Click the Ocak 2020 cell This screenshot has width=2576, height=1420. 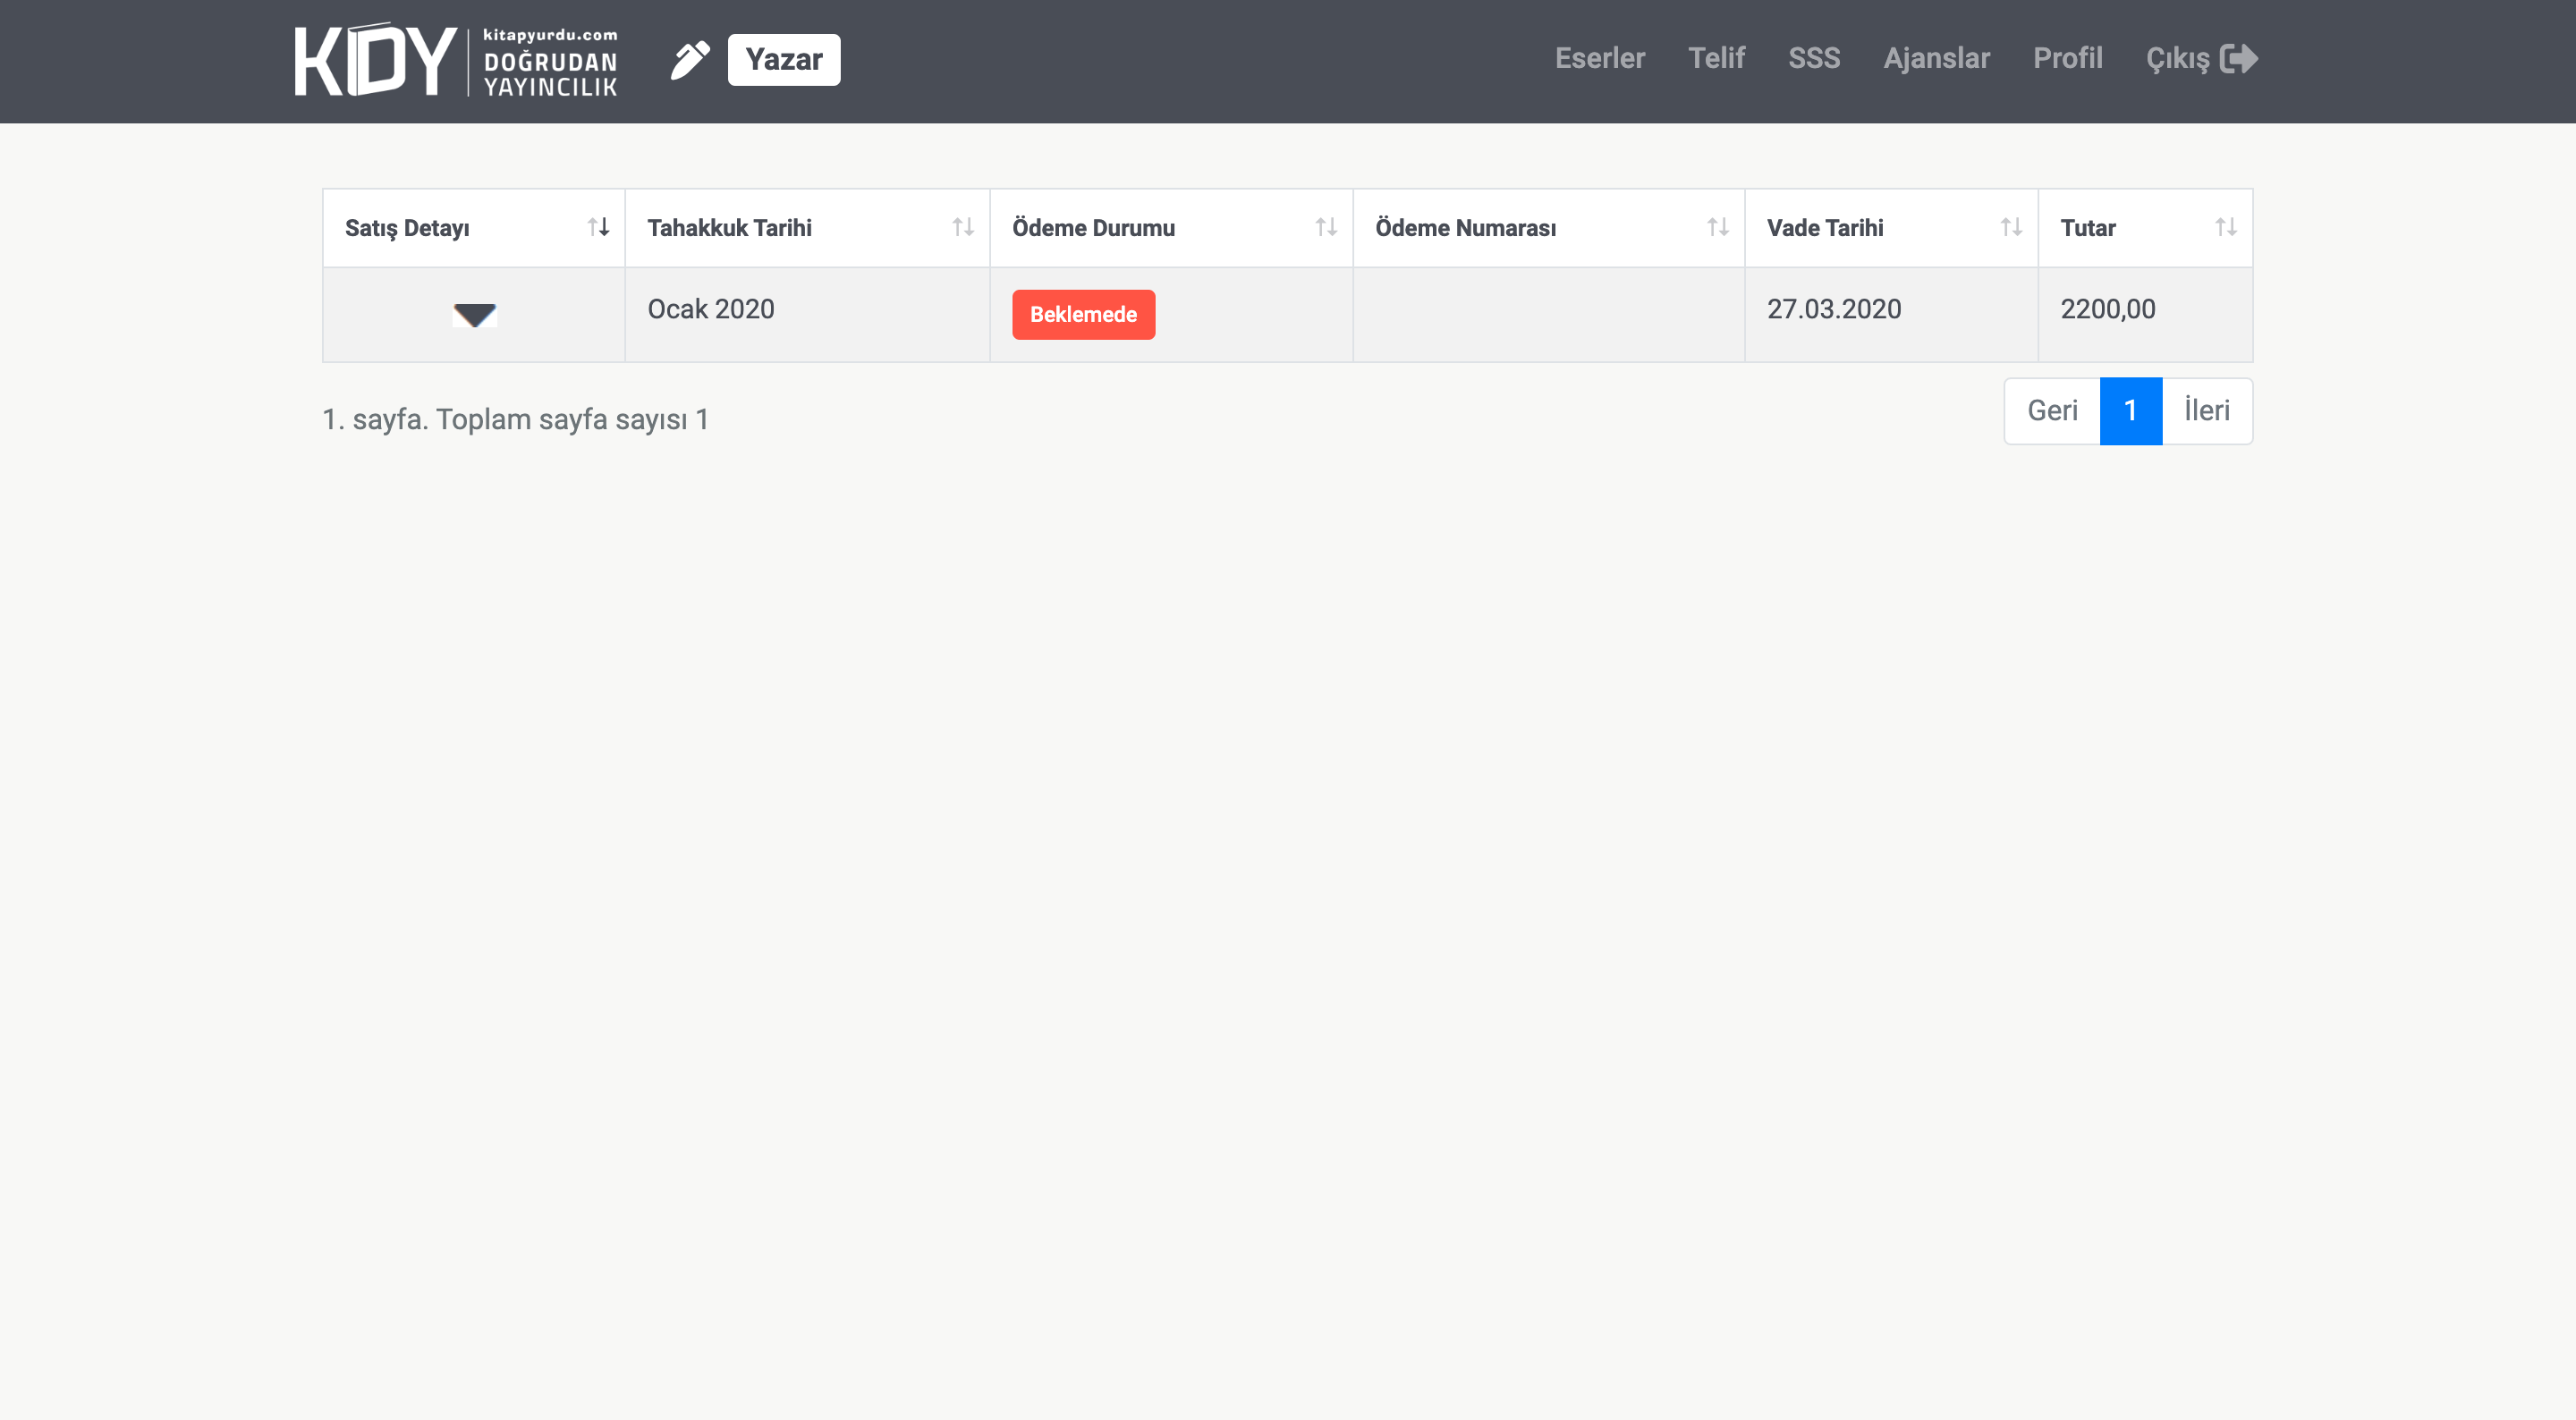click(x=807, y=315)
